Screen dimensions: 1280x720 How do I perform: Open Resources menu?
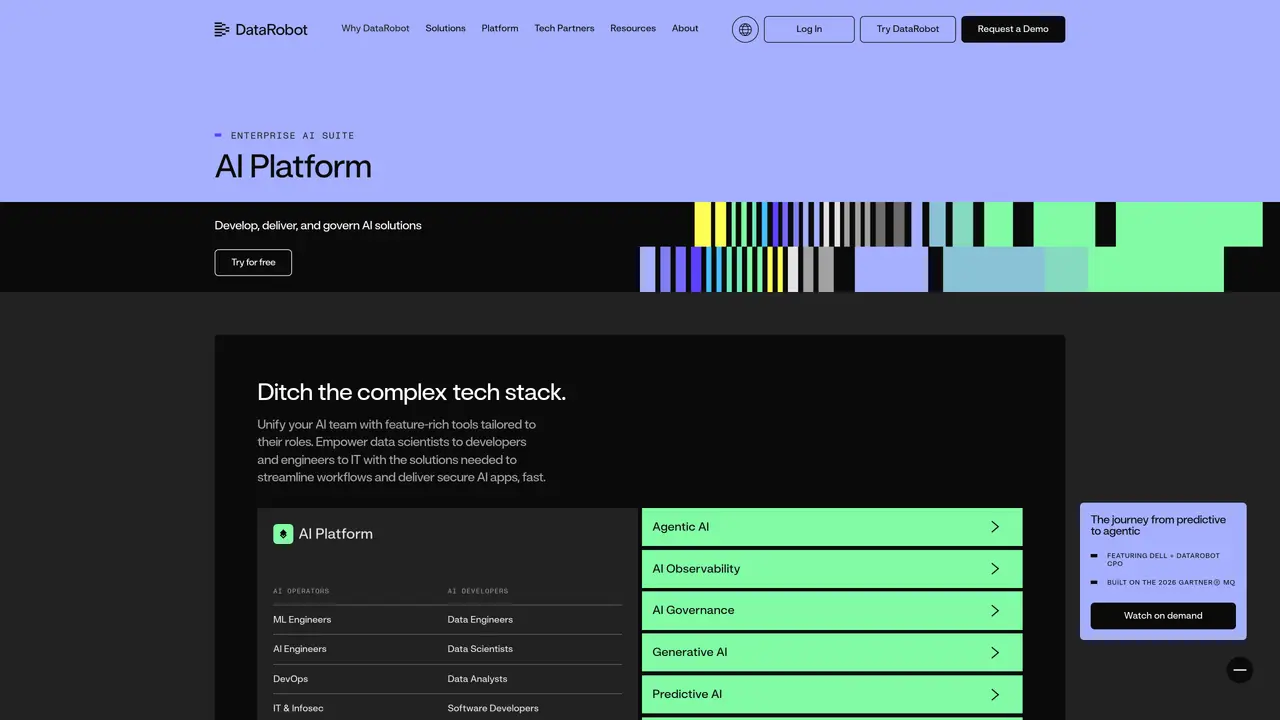point(633,29)
